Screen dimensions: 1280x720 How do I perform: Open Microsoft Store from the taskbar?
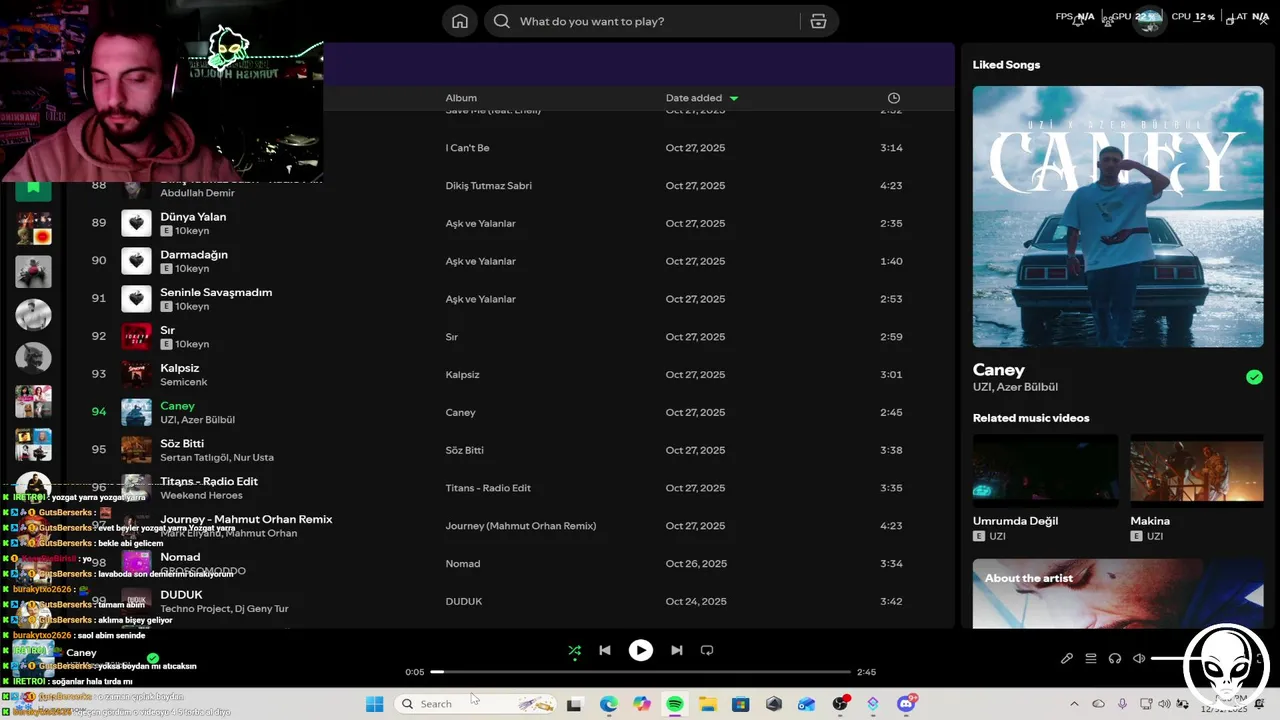740,704
